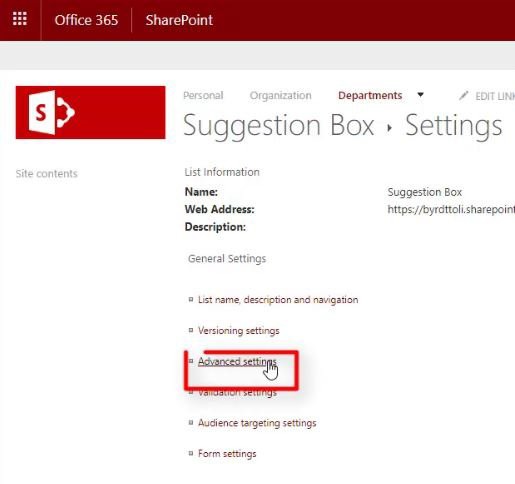The height and width of the screenshot is (484, 515).
Task: Open Audience targeting settings
Action: pos(257,423)
